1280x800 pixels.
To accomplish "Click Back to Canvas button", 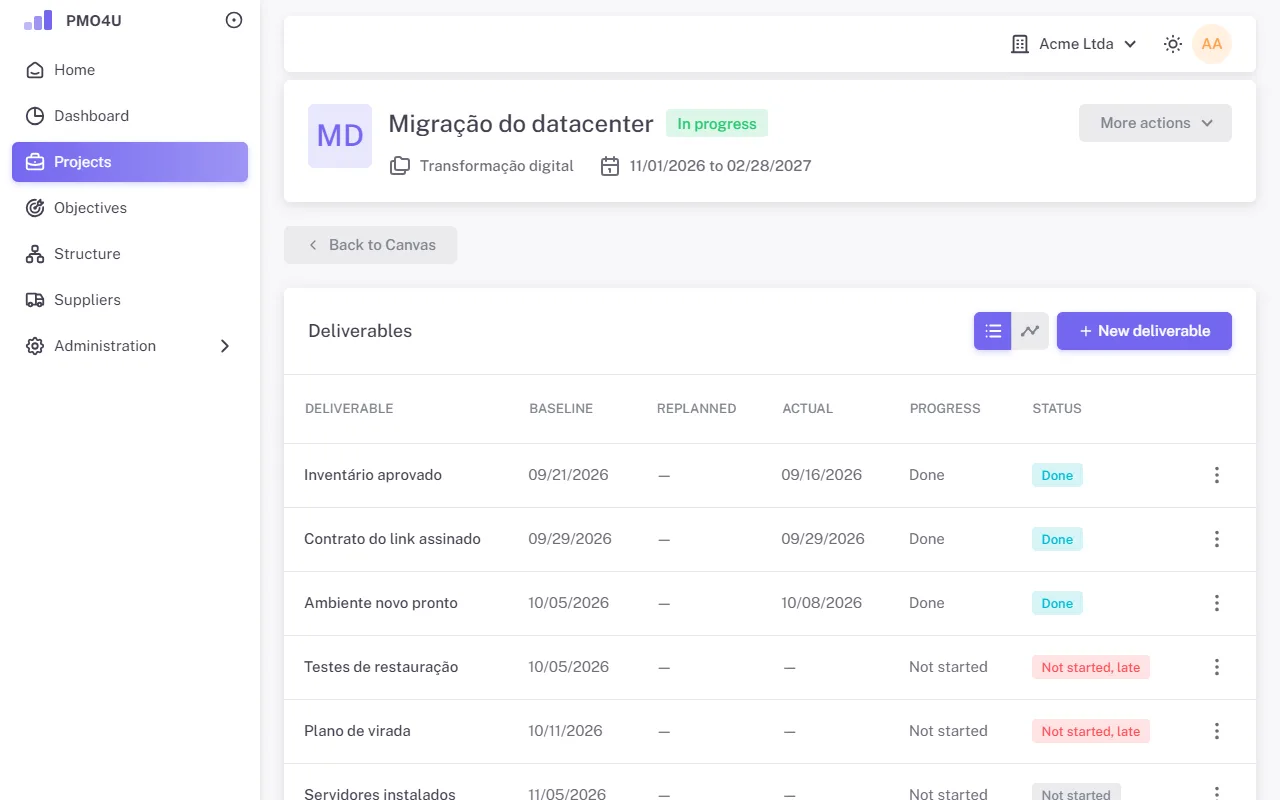I will [x=370, y=245].
